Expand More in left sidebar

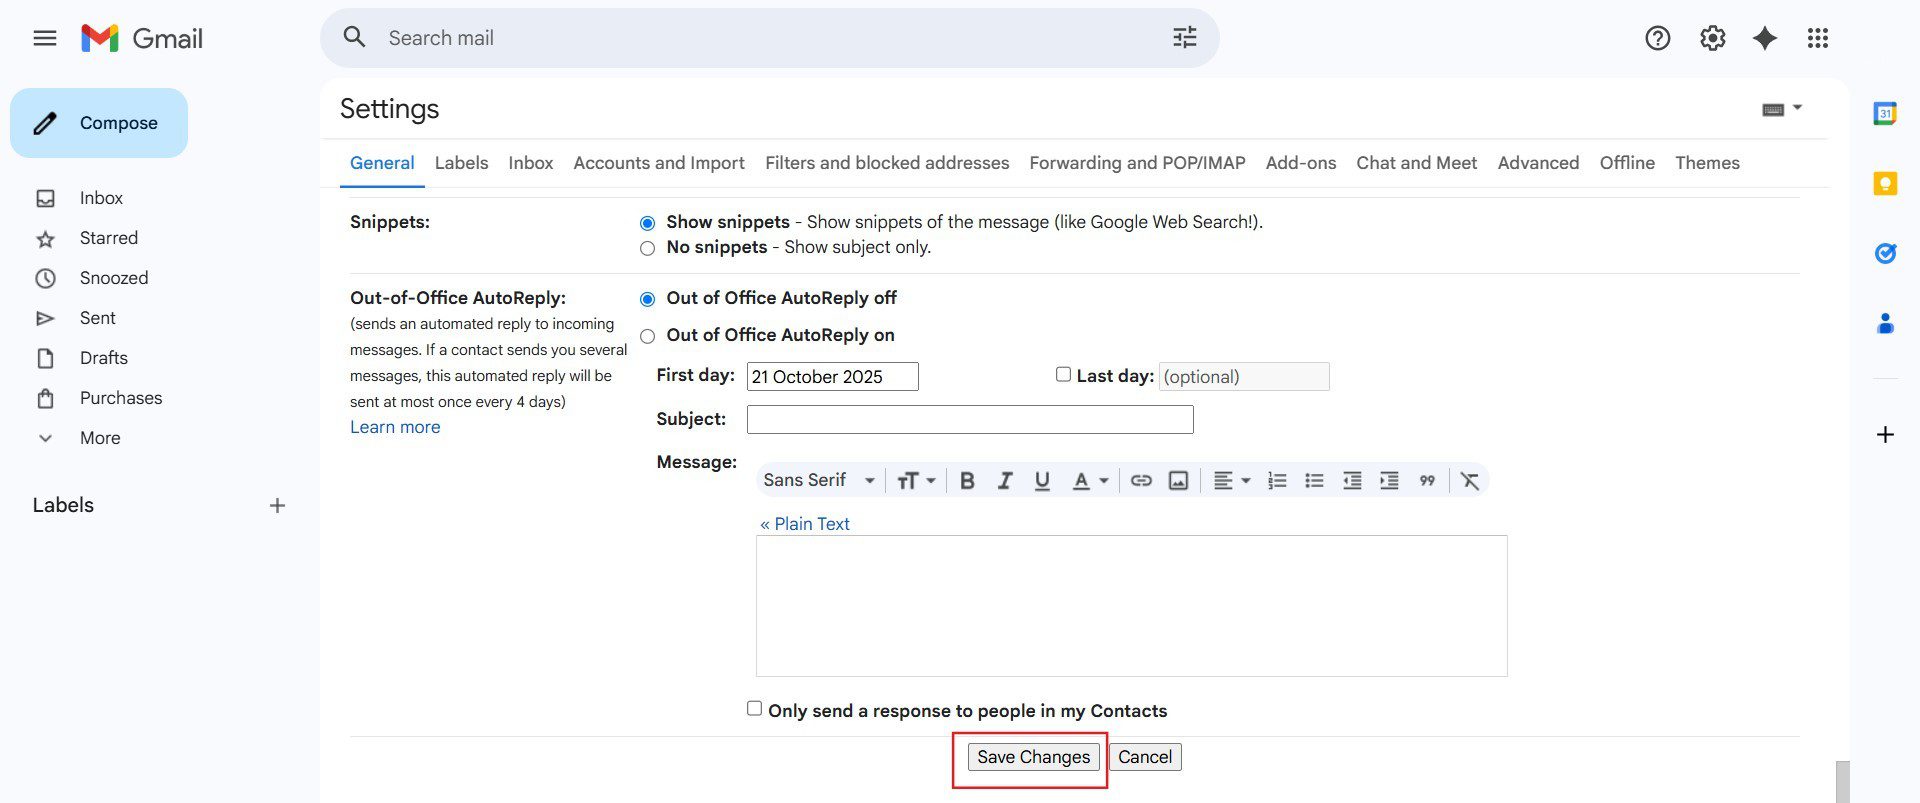coord(99,438)
